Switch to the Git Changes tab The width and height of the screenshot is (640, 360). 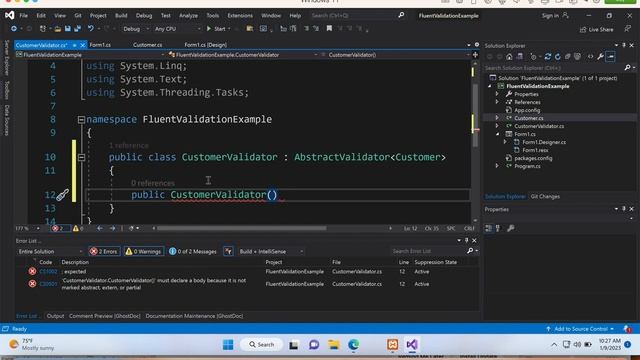[545, 197]
